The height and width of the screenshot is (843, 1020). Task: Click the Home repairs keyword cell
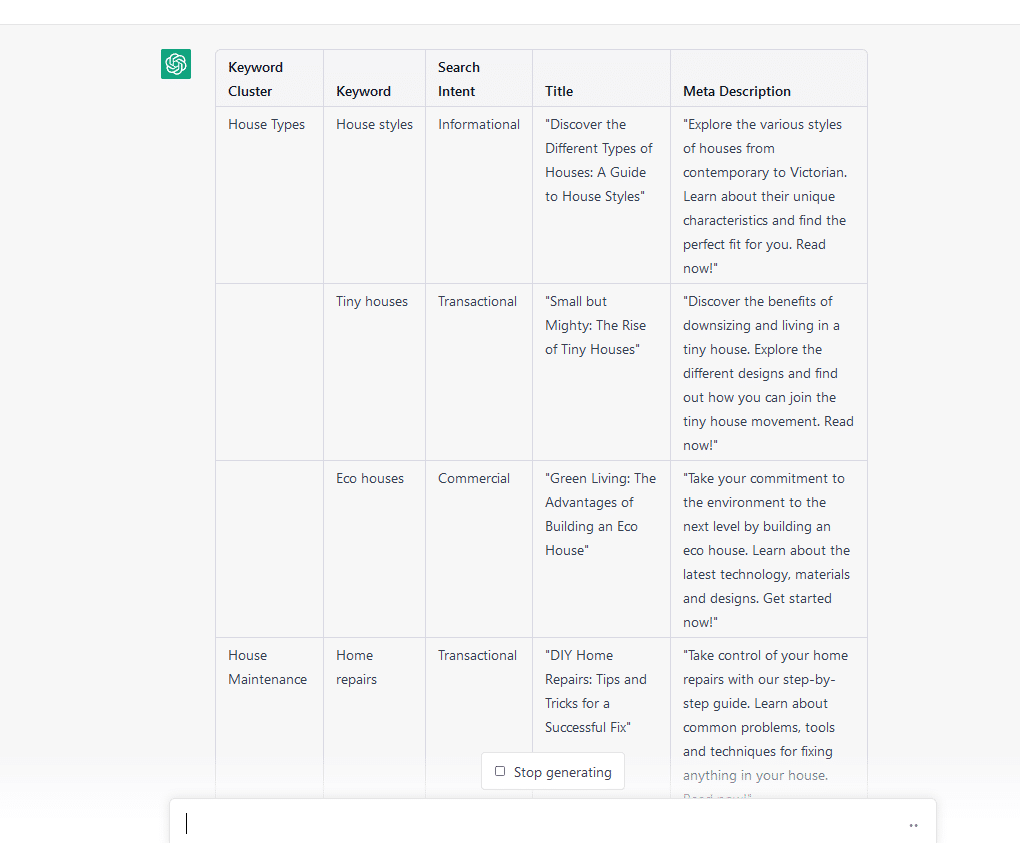[x=356, y=667]
